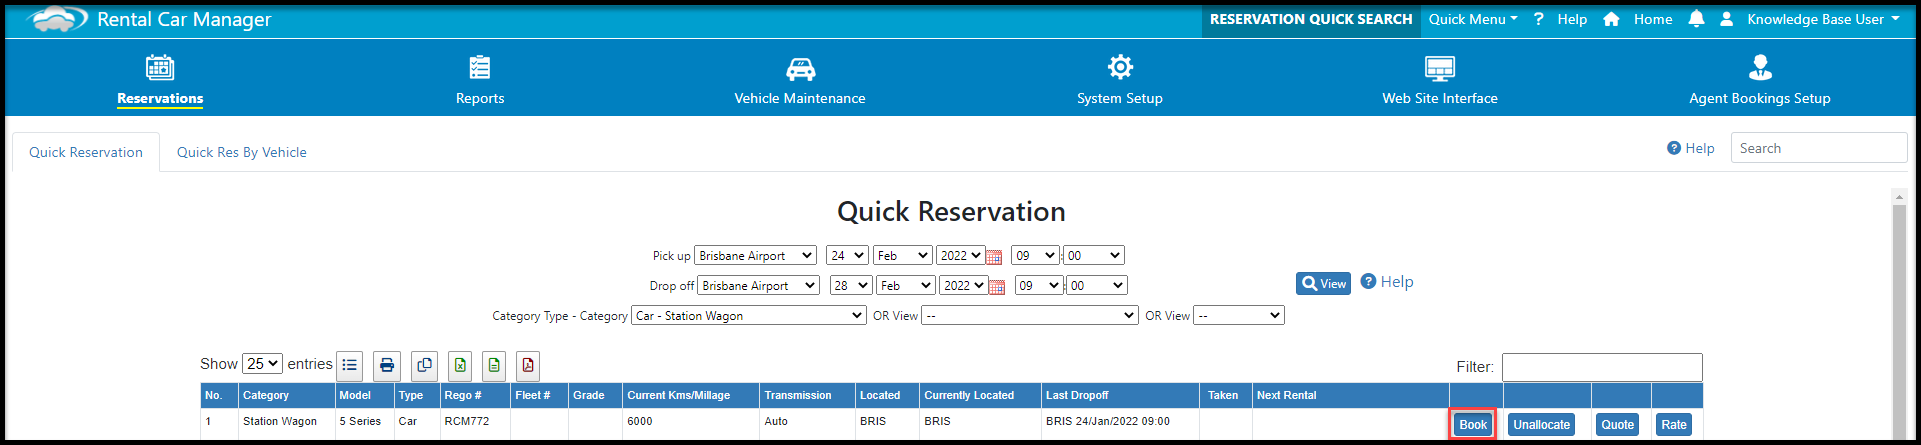Go to System Setup
This screenshot has width=1921, height=445.
1119,81
